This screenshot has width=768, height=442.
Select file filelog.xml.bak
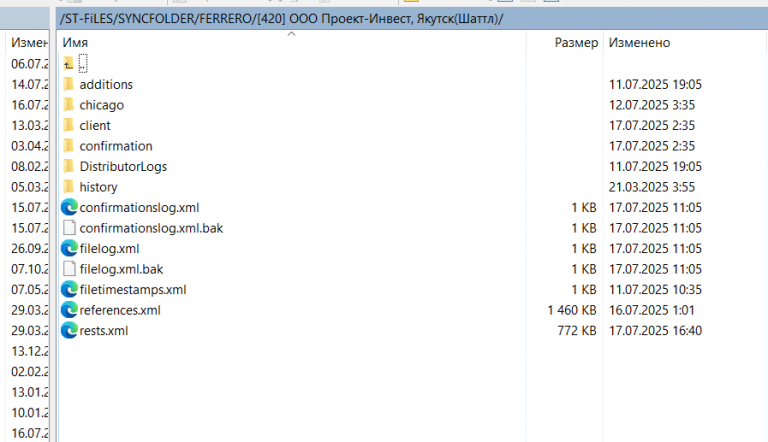121,270
